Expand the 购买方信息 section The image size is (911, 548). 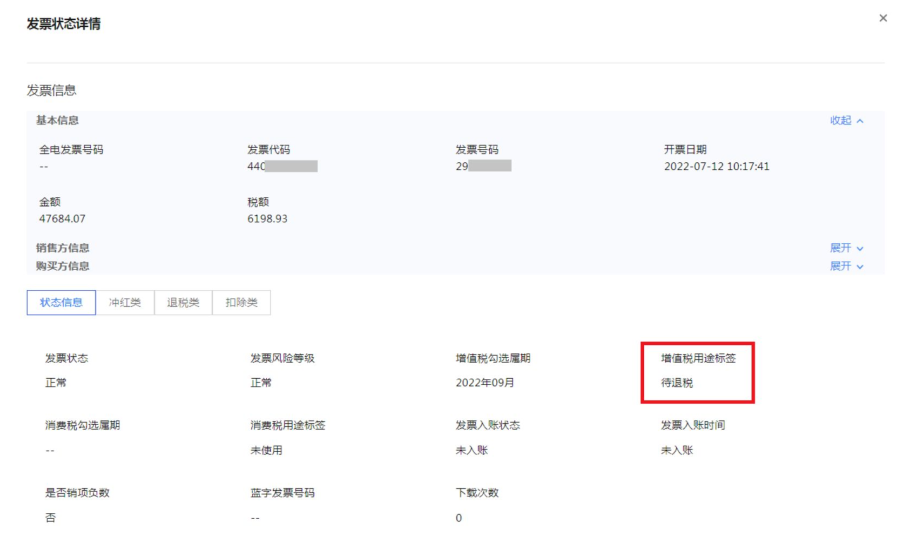coord(846,266)
